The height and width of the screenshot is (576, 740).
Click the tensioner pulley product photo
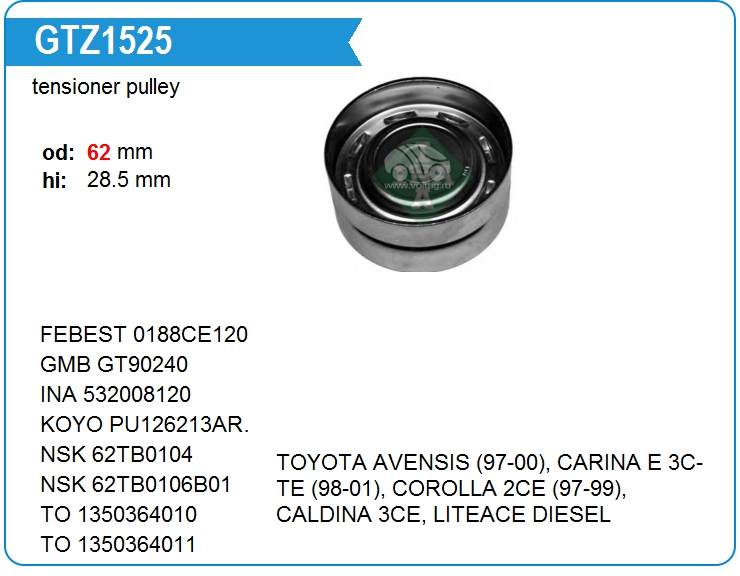[418, 175]
